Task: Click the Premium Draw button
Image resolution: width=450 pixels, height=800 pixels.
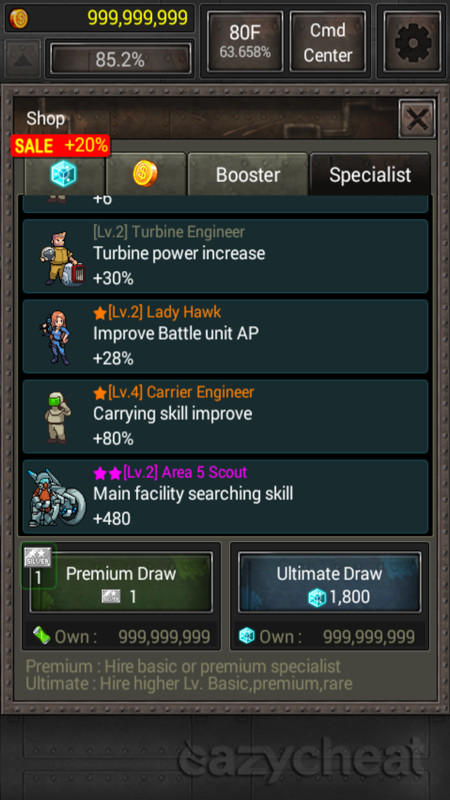Action: [121, 582]
